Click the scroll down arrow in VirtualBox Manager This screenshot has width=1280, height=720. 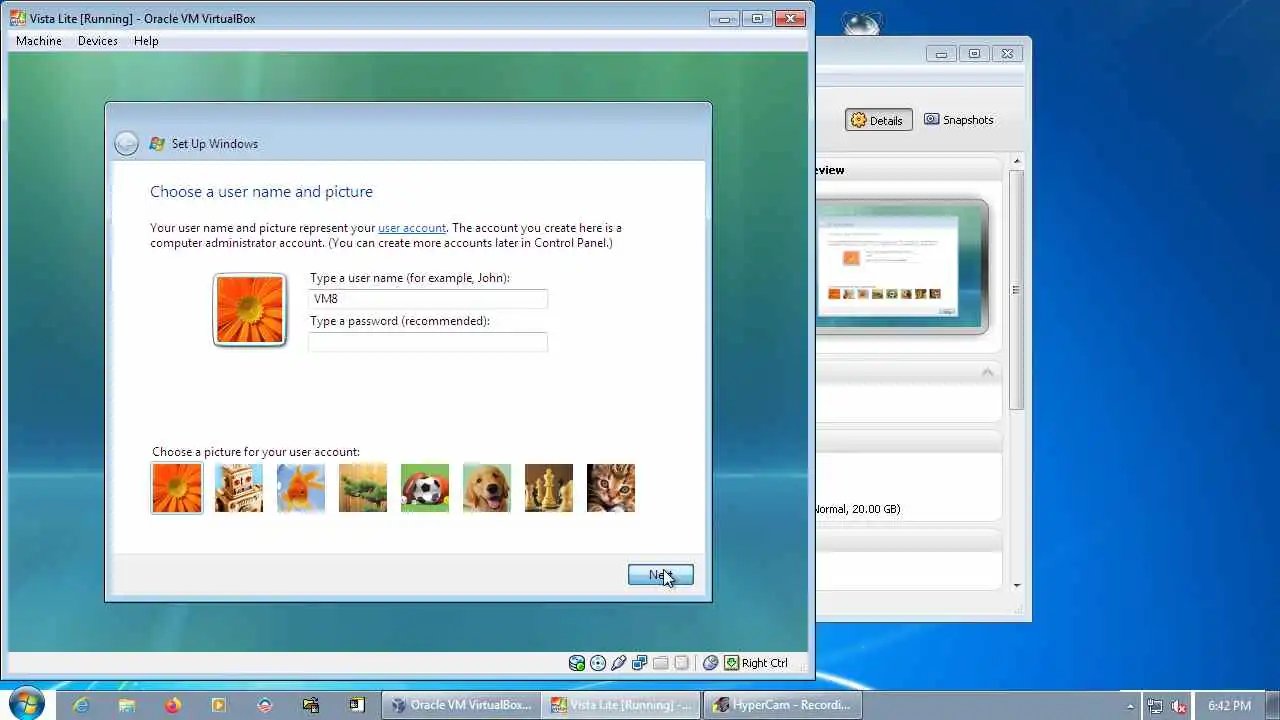pos(1017,585)
